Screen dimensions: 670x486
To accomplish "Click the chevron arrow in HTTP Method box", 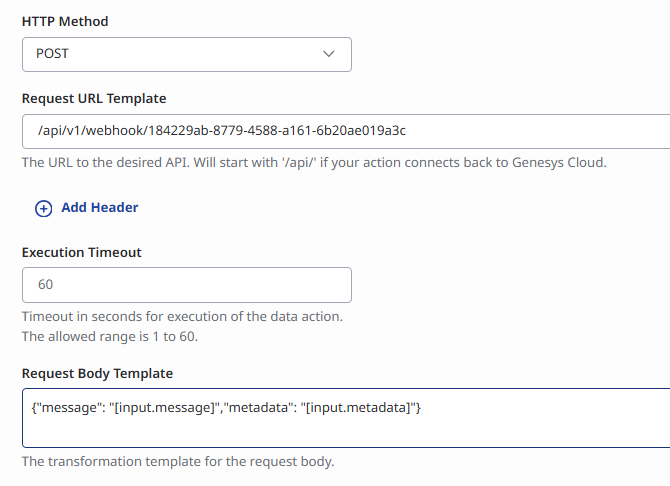I will [329, 54].
